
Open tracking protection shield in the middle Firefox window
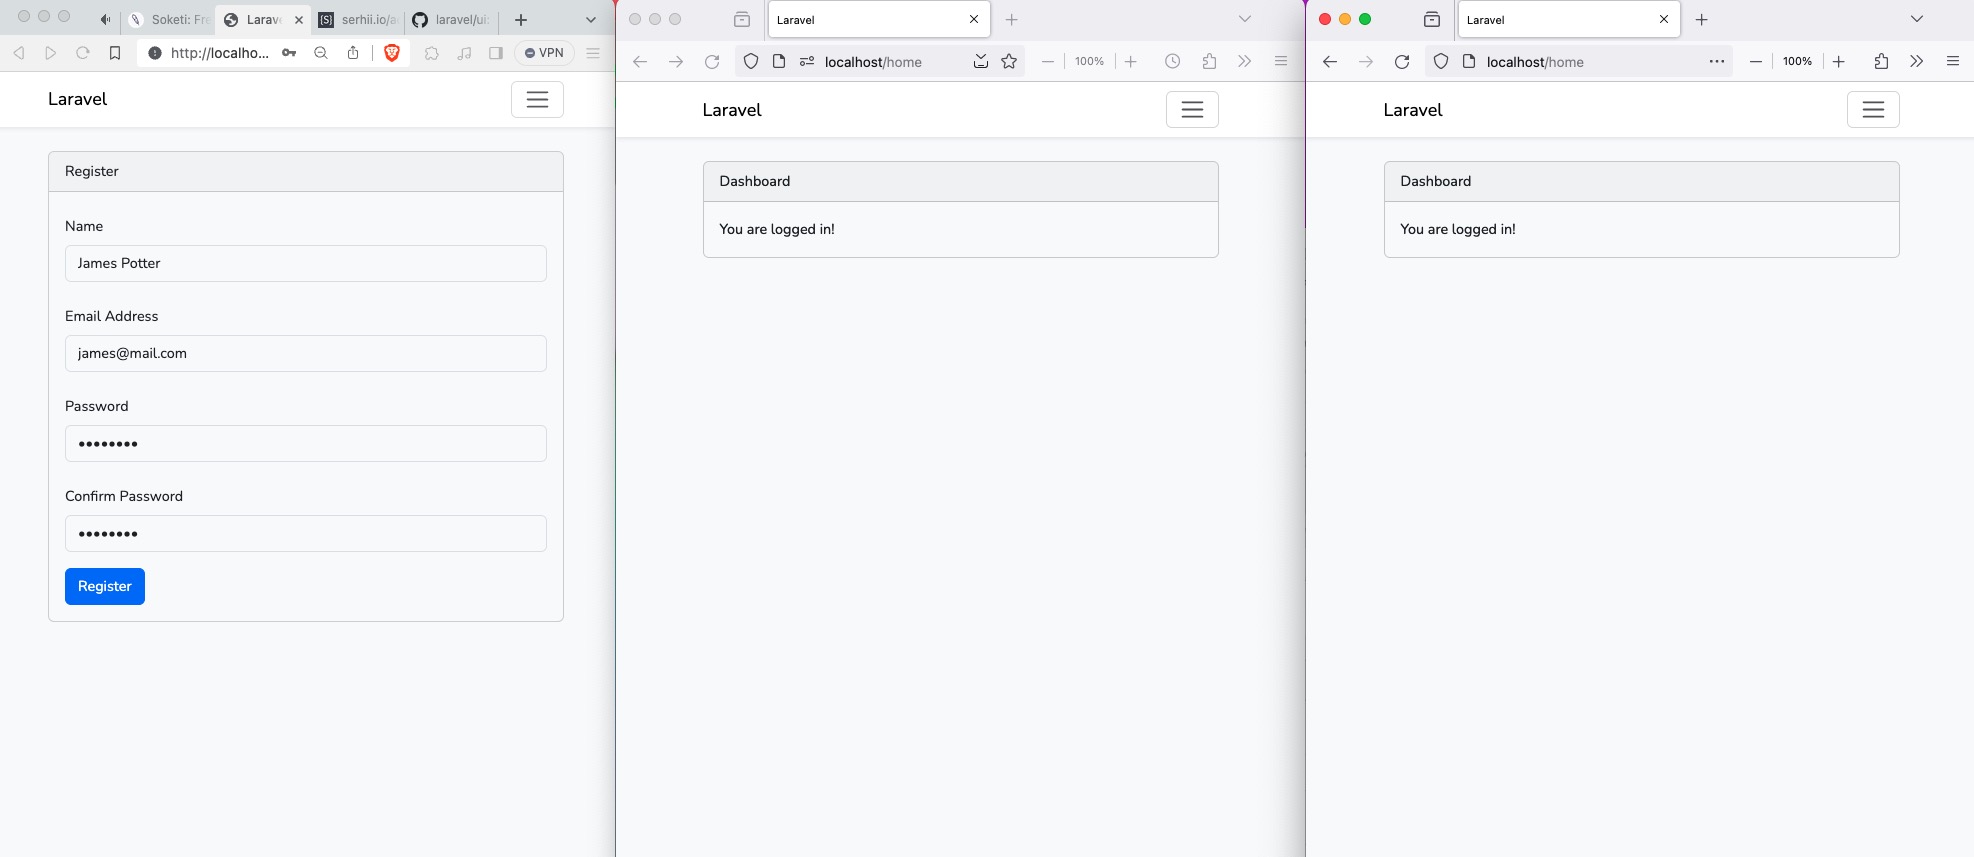[x=751, y=62]
